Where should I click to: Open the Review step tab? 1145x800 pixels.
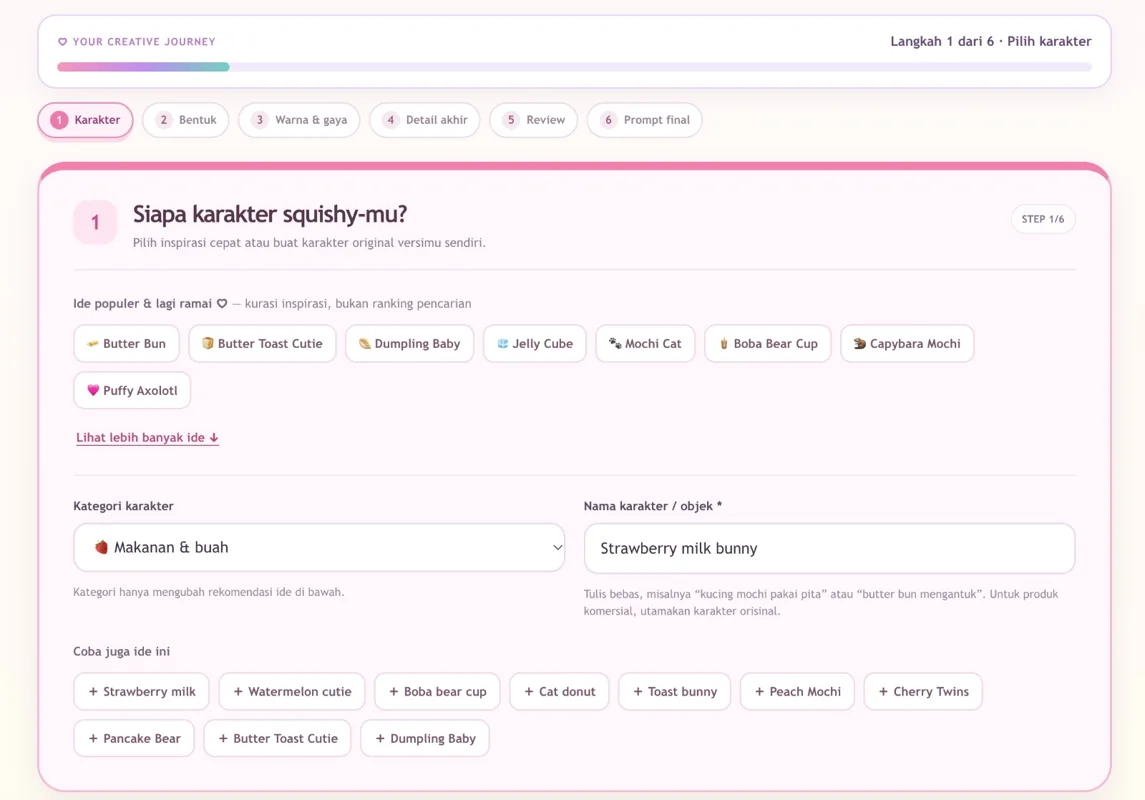[x=534, y=120]
